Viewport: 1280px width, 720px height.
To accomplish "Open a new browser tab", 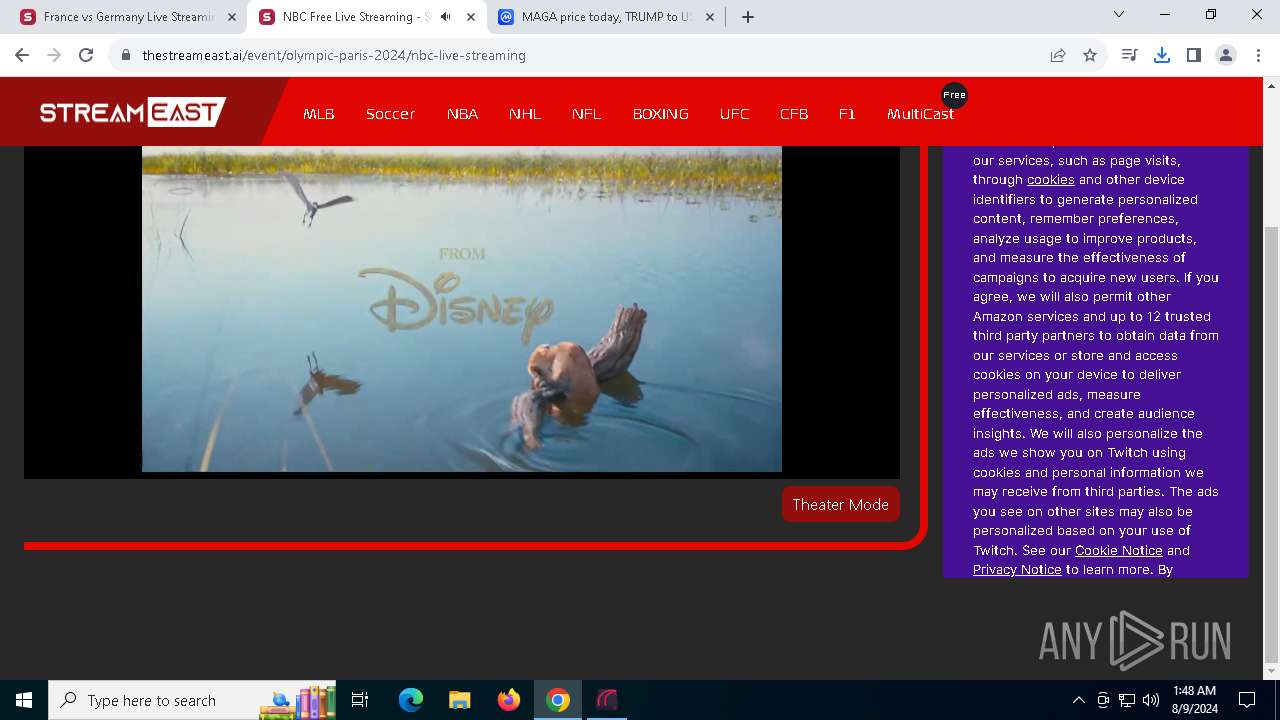I will pyautogui.click(x=748, y=17).
